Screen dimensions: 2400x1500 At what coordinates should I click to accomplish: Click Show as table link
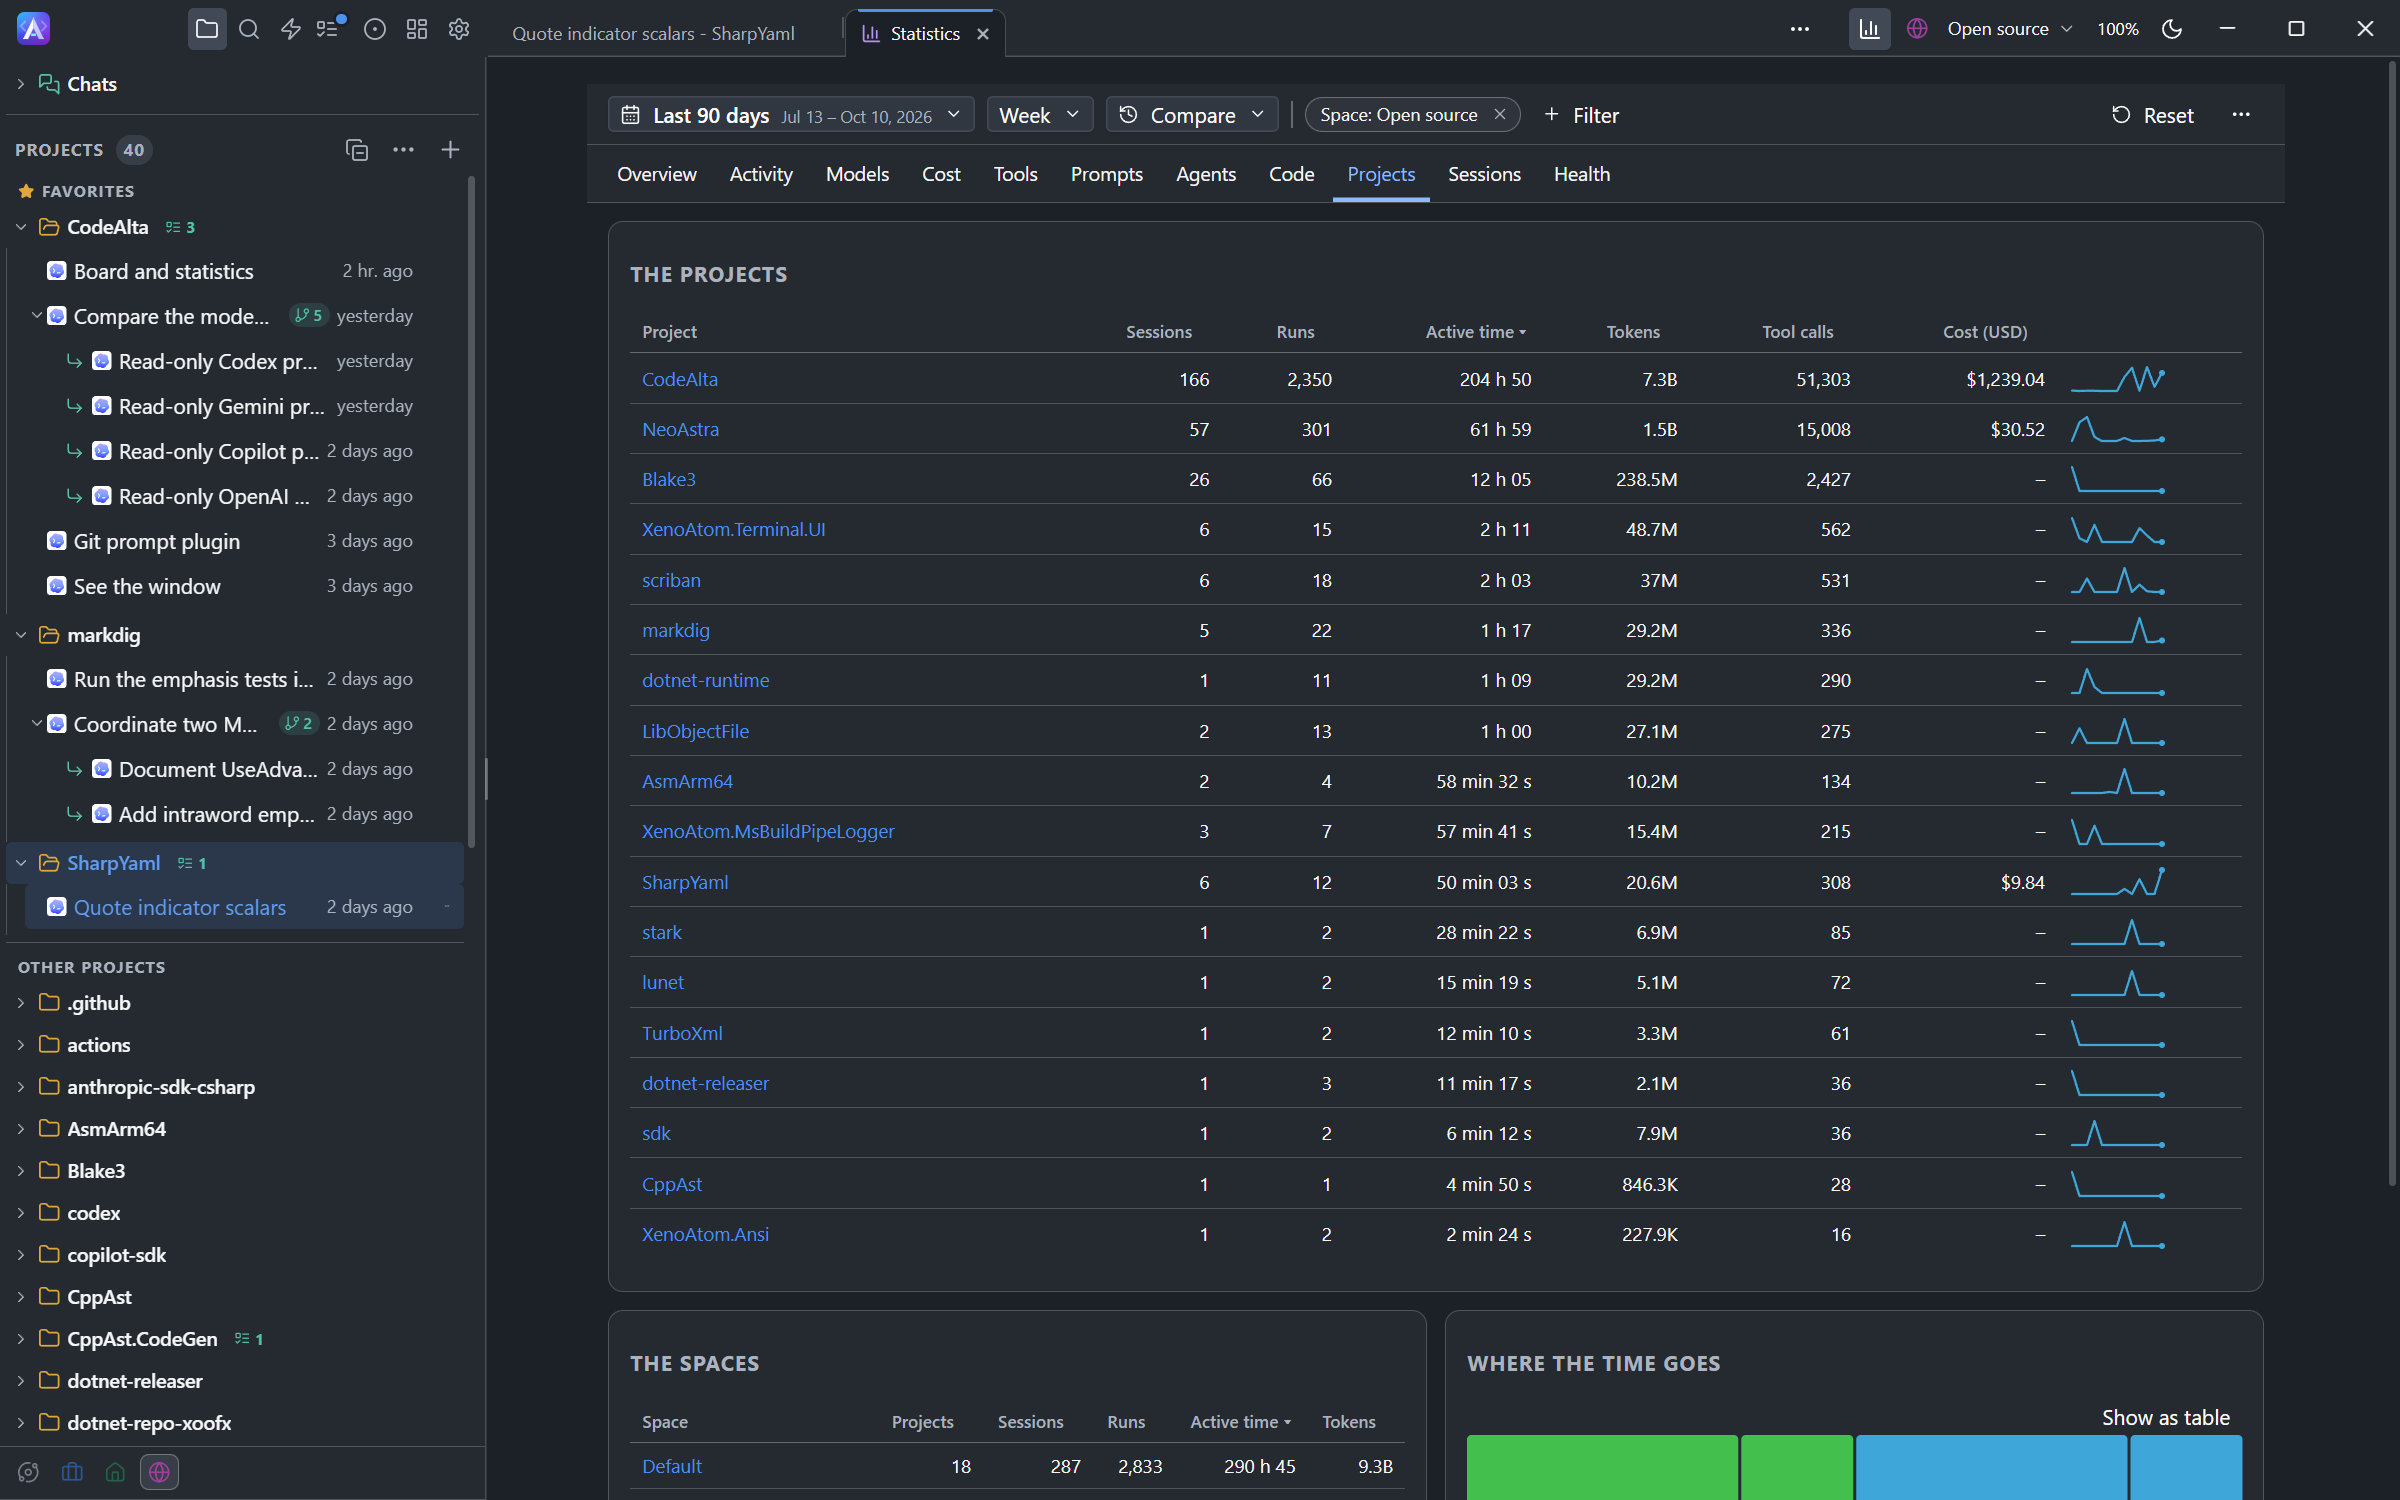click(x=2165, y=1417)
